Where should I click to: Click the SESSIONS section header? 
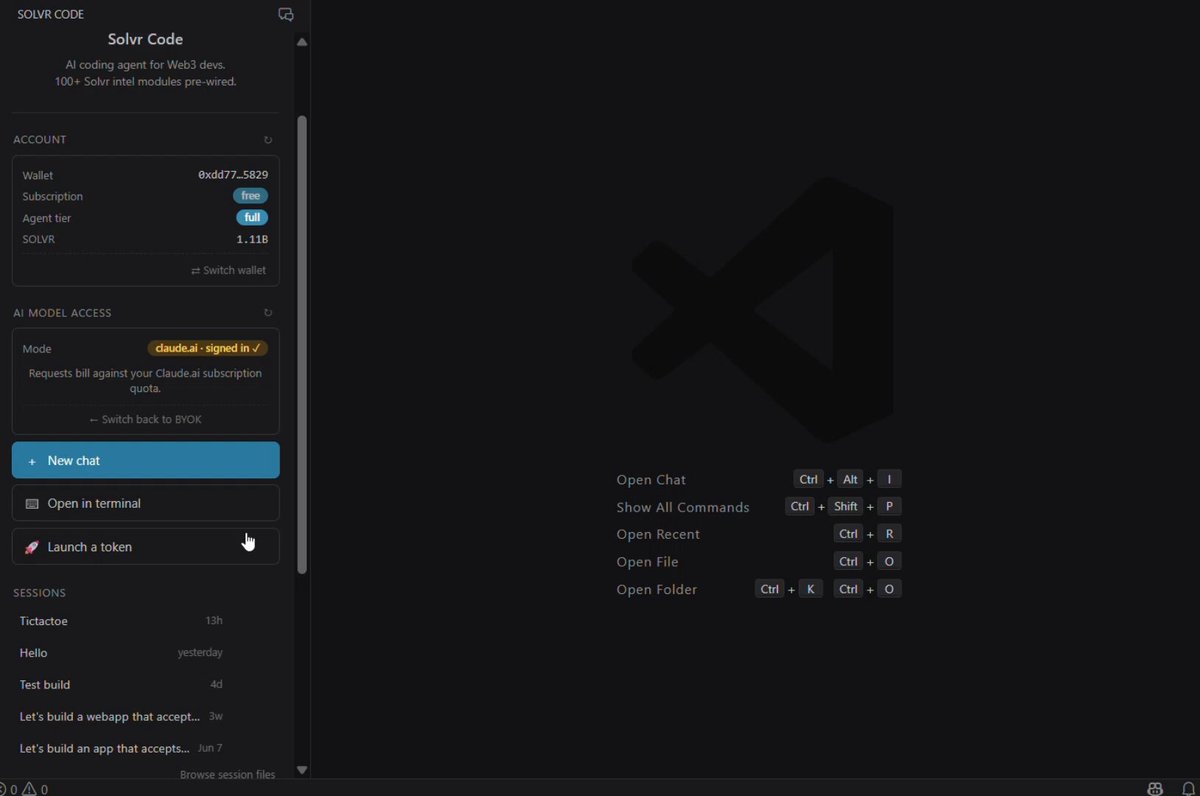click(x=40, y=593)
